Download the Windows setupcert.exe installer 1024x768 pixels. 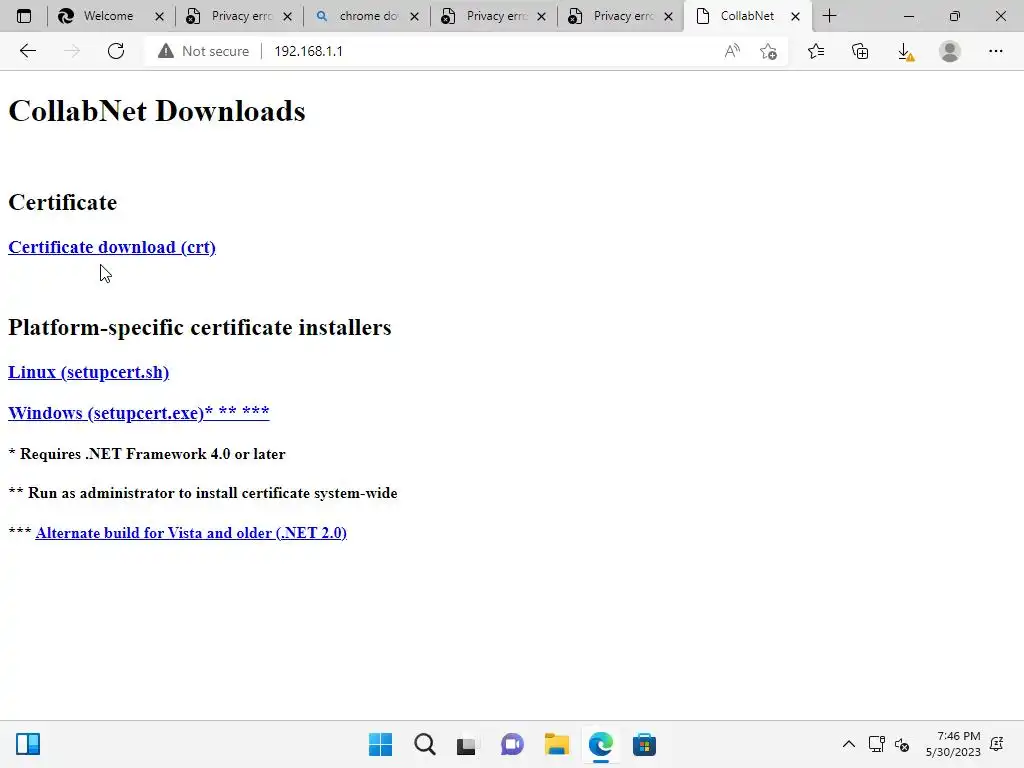point(138,413)
